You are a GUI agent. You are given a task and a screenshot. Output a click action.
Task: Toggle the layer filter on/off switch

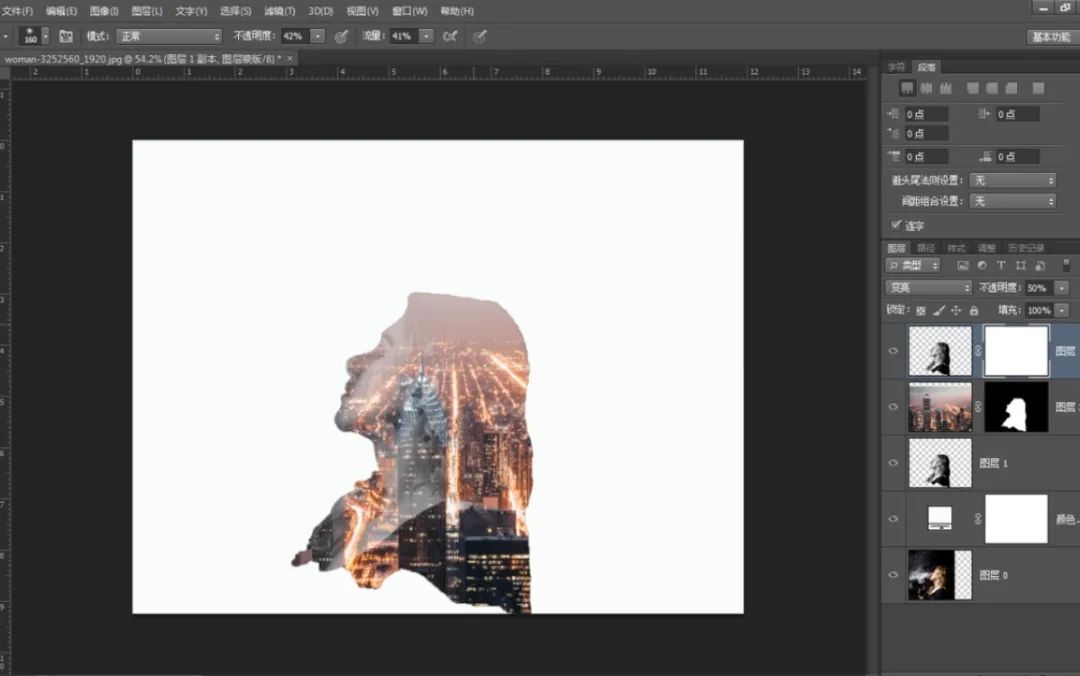[x=1066, y=265]
